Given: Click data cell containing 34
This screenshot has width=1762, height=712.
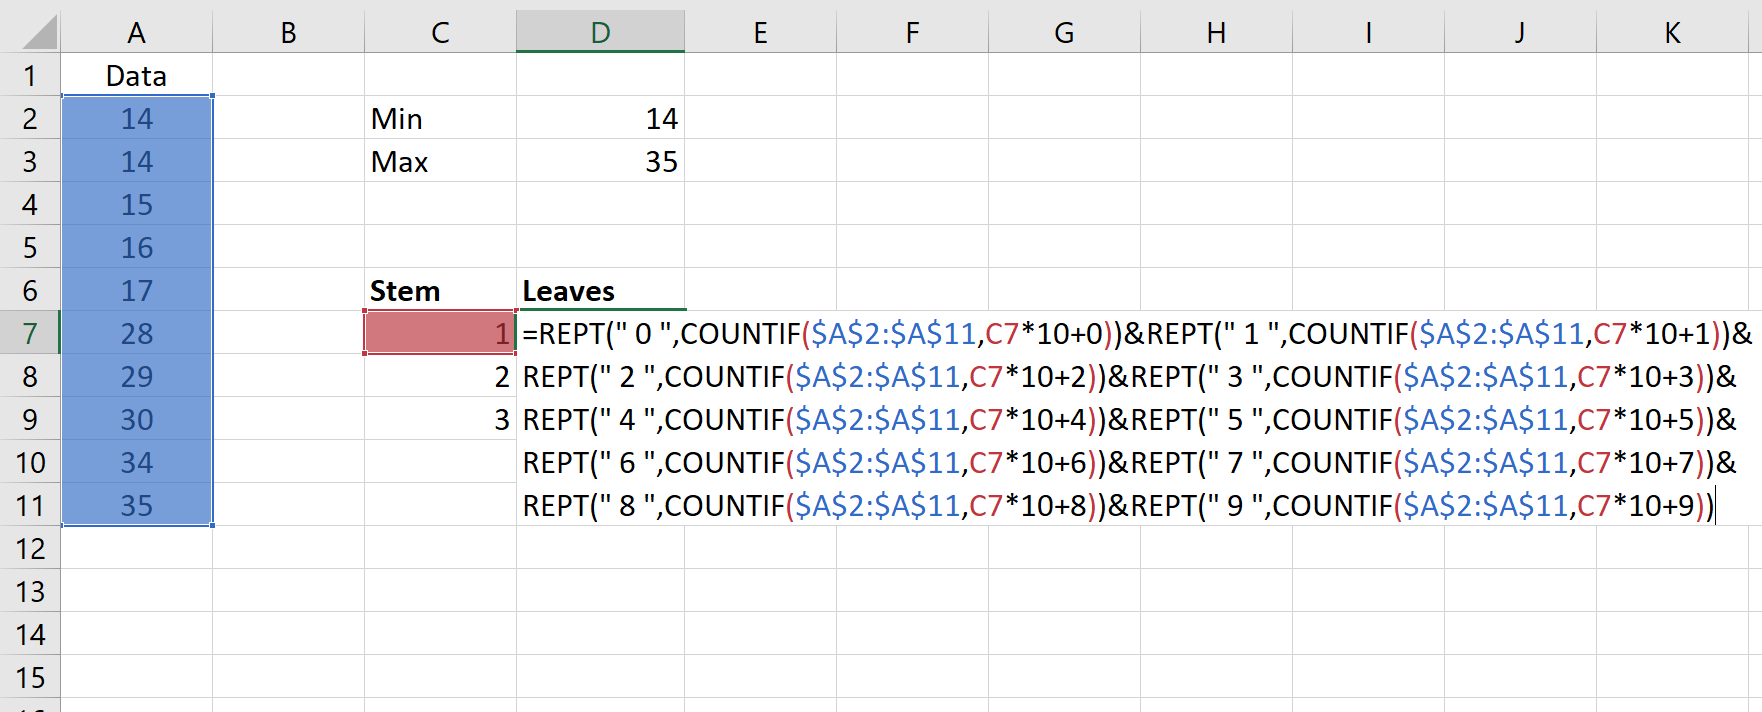Looking at the screenshot, I should pyautogui.click(x=137, y=462).
